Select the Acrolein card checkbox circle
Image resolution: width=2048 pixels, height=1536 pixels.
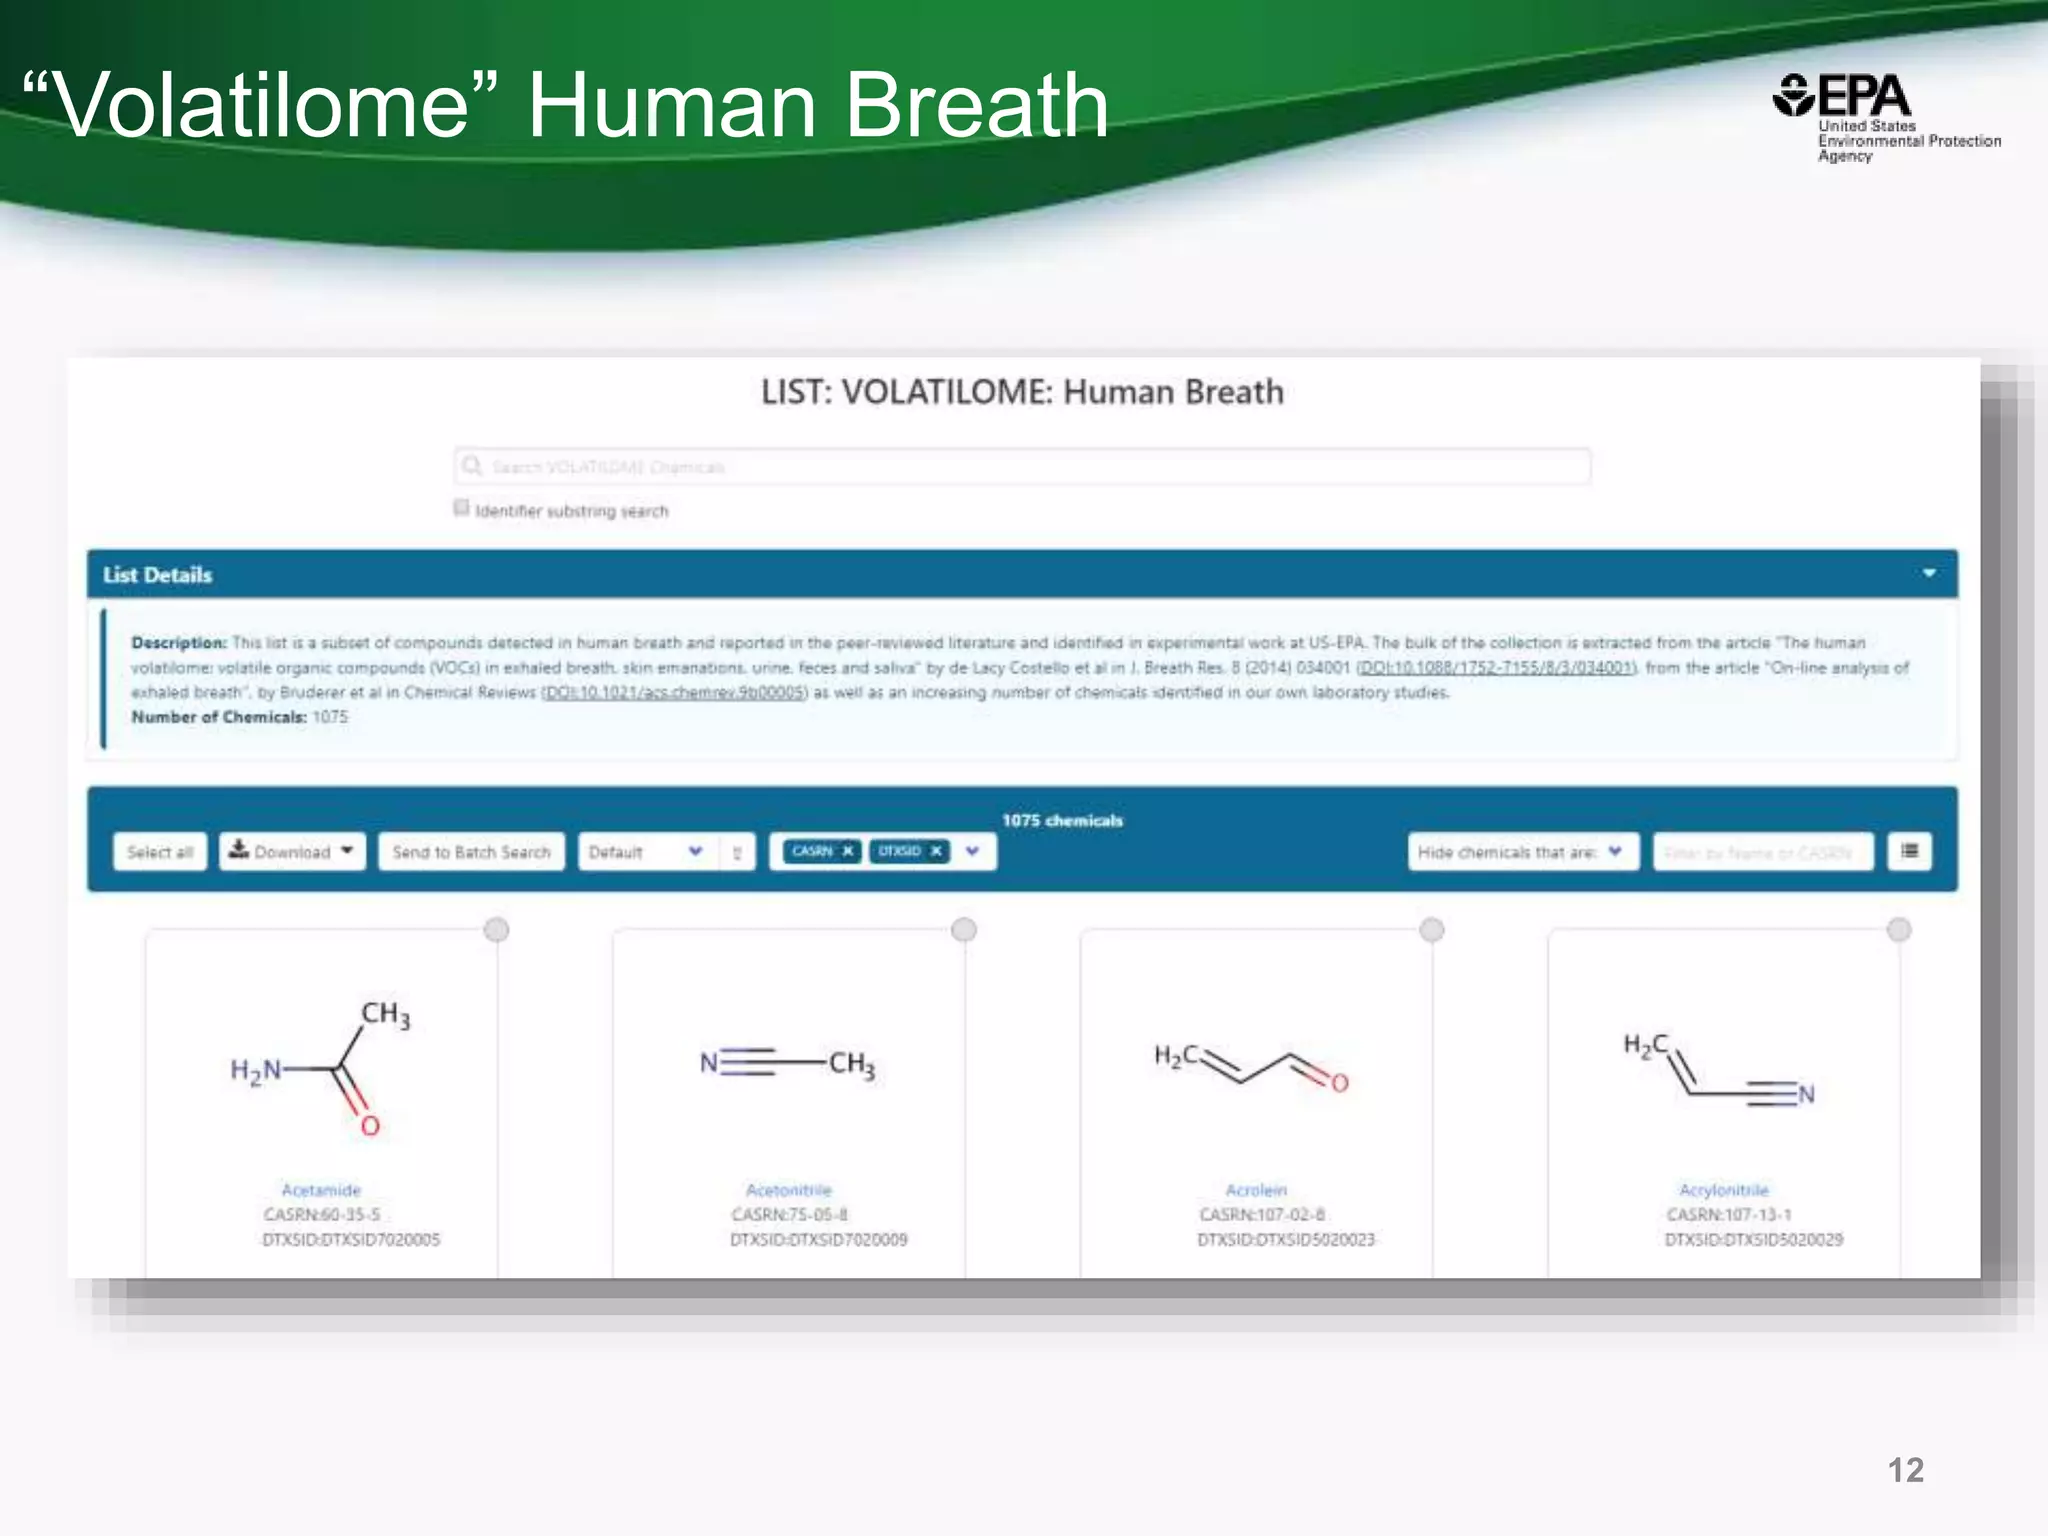[x=1432, y=930]
